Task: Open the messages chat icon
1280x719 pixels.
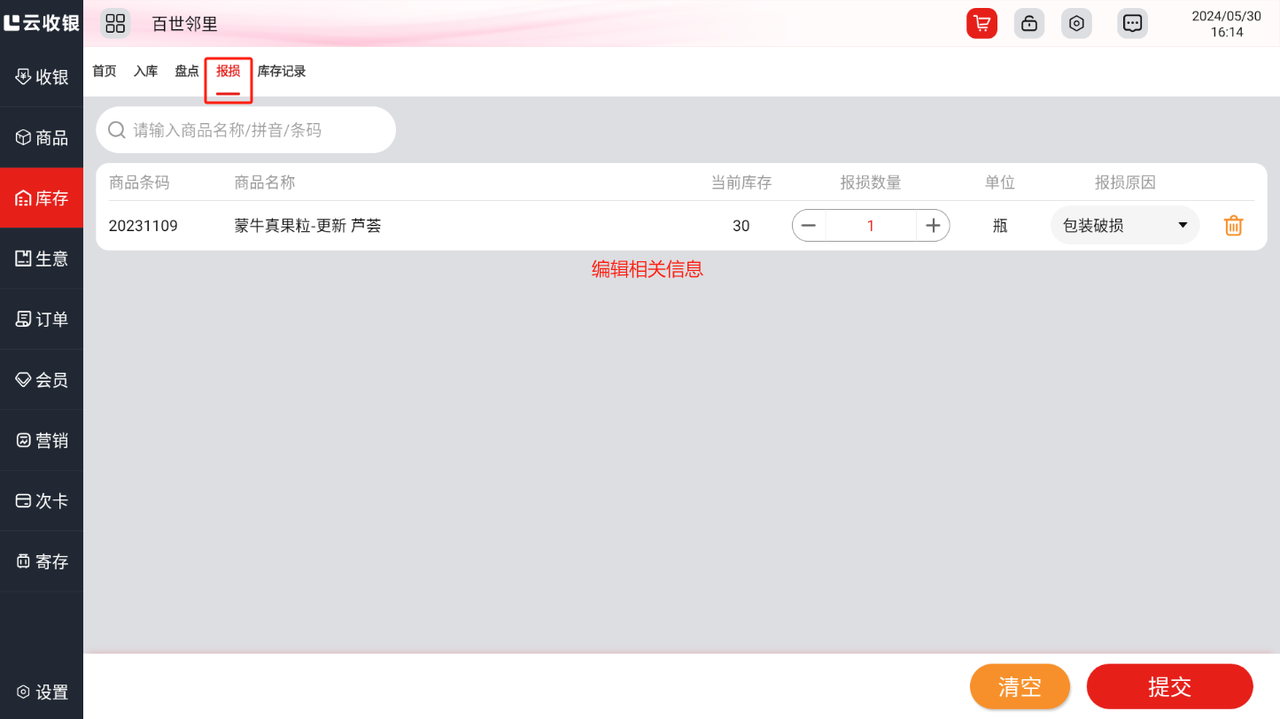Action: [1132, 23]
